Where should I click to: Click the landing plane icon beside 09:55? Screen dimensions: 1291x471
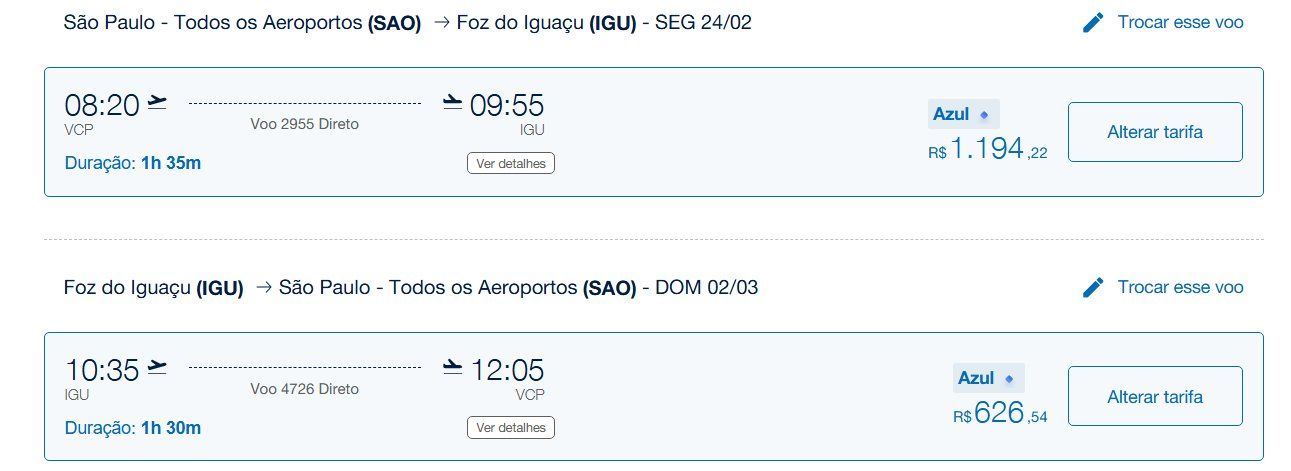[452, 102]
